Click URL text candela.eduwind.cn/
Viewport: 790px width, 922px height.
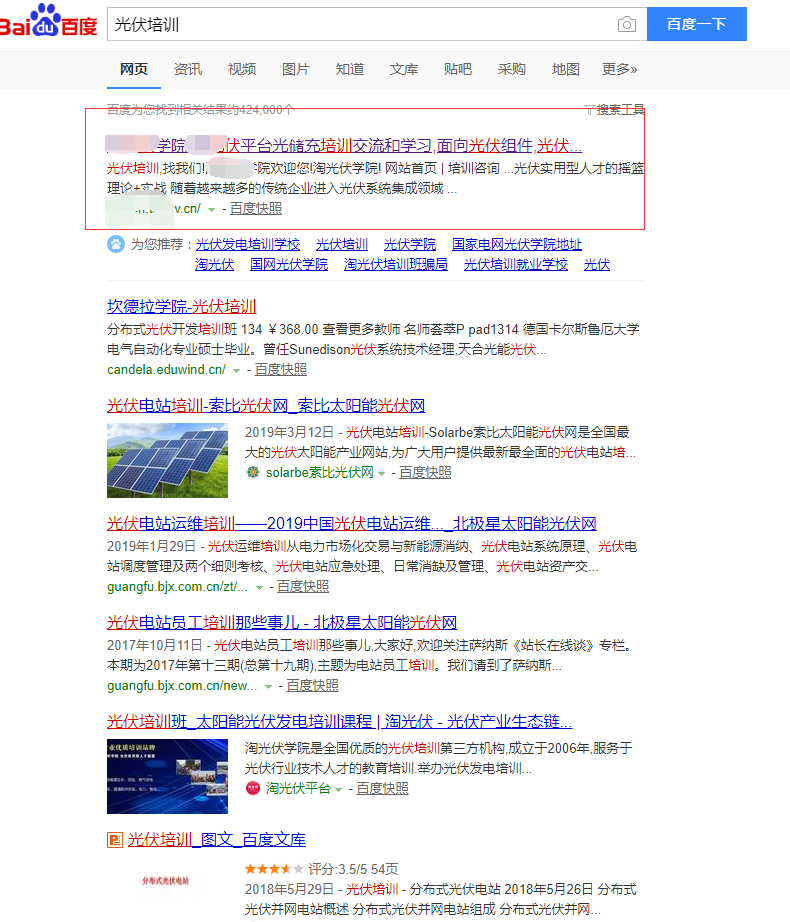[x=166, y=370]
